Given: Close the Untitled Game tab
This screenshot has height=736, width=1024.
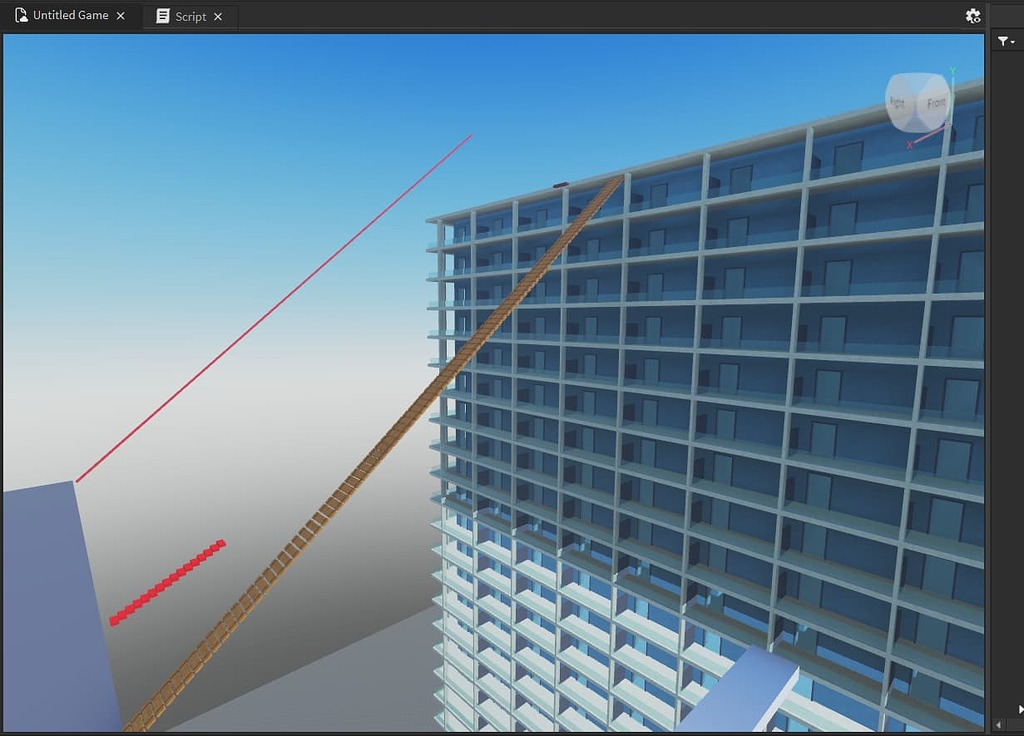Looking at the screenshot, I should click(119, 15).
